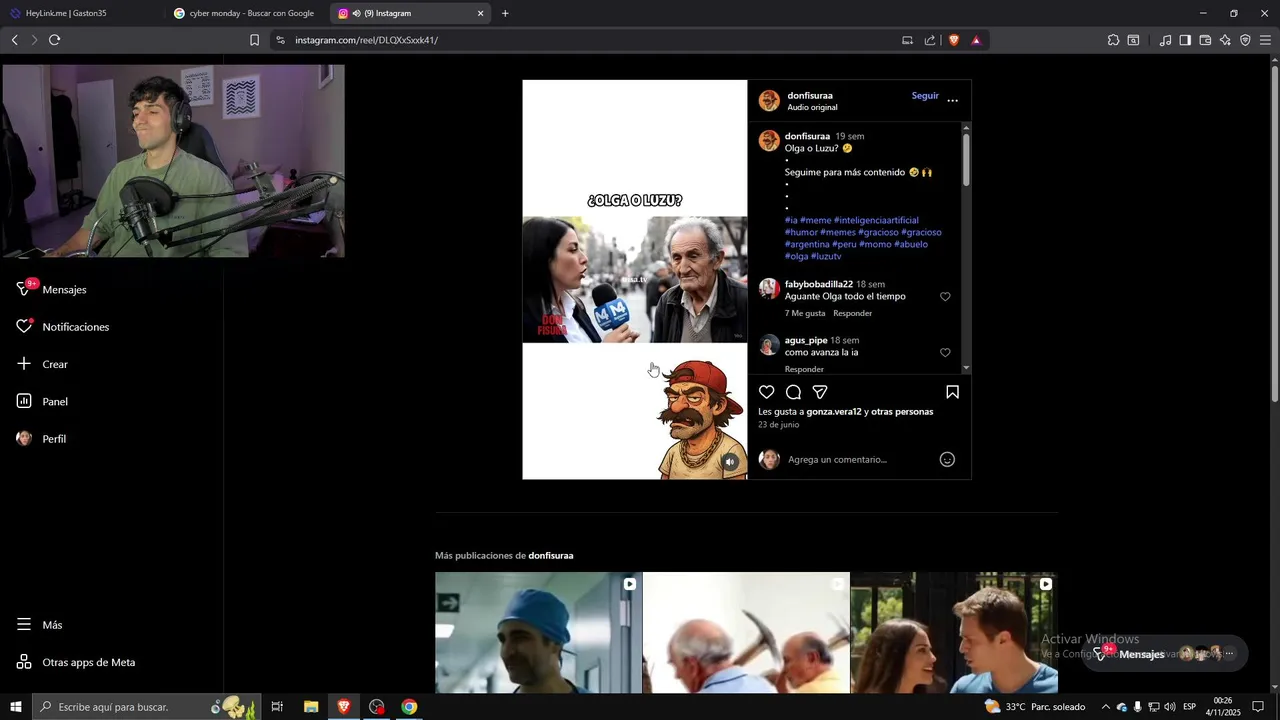The height and width of the screenshot is (720, 1280).
Task: Reply to agus_pipe's comment
Action: 804,369
